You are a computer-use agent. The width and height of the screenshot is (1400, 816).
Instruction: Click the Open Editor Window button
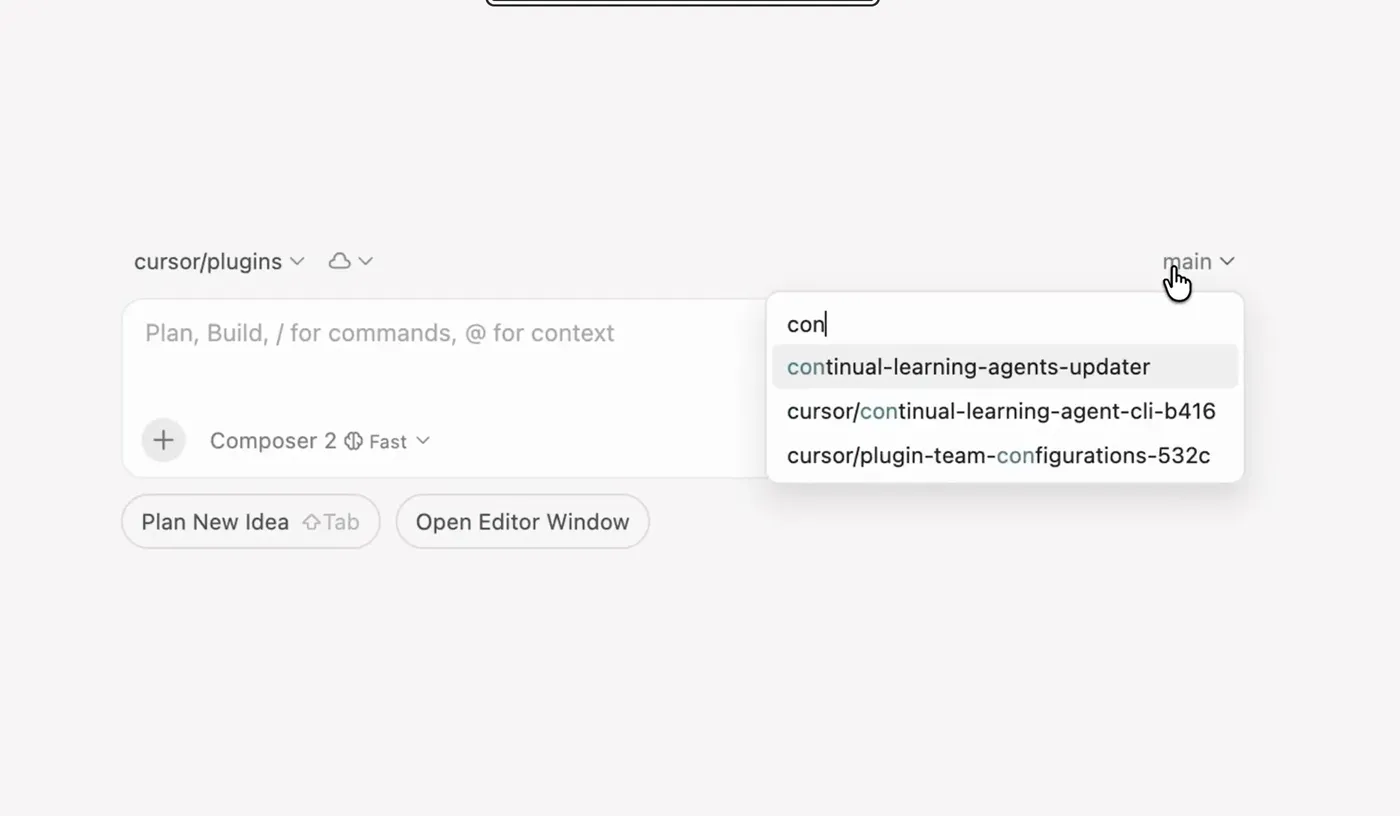522,522
